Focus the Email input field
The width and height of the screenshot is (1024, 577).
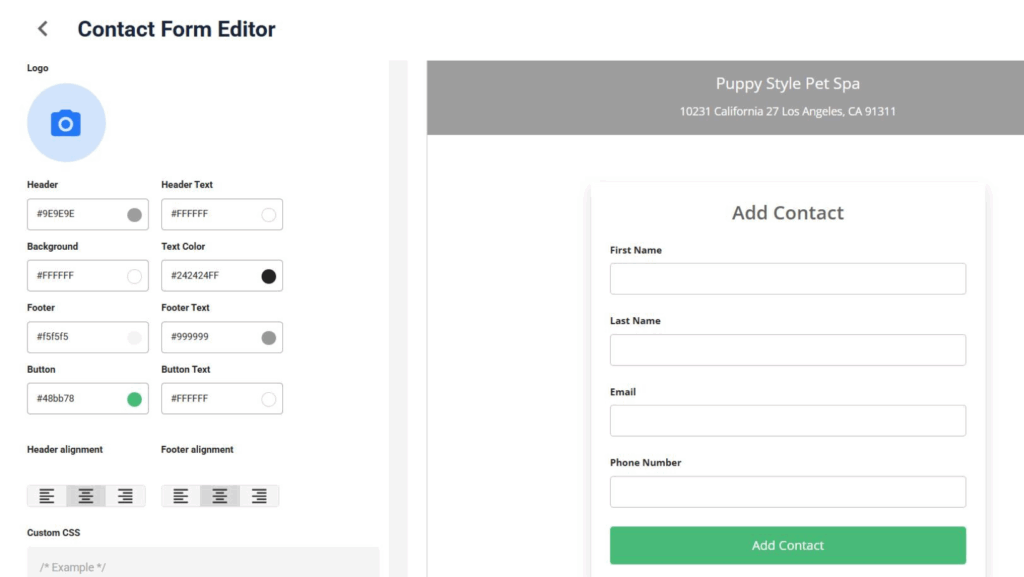(x=788, y=420)
